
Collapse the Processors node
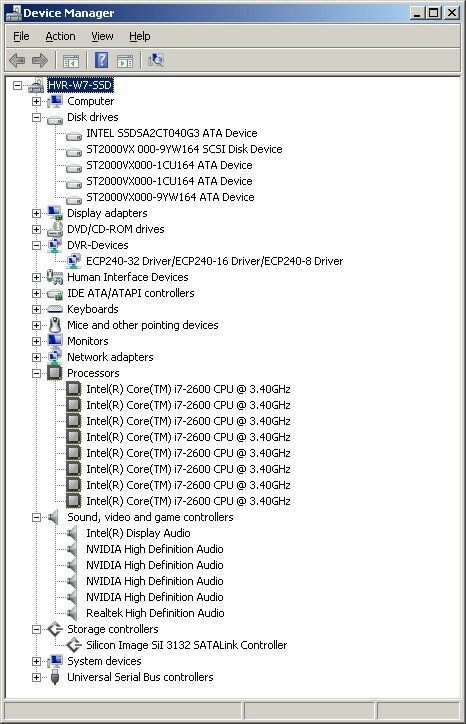(x=36, y=373)
